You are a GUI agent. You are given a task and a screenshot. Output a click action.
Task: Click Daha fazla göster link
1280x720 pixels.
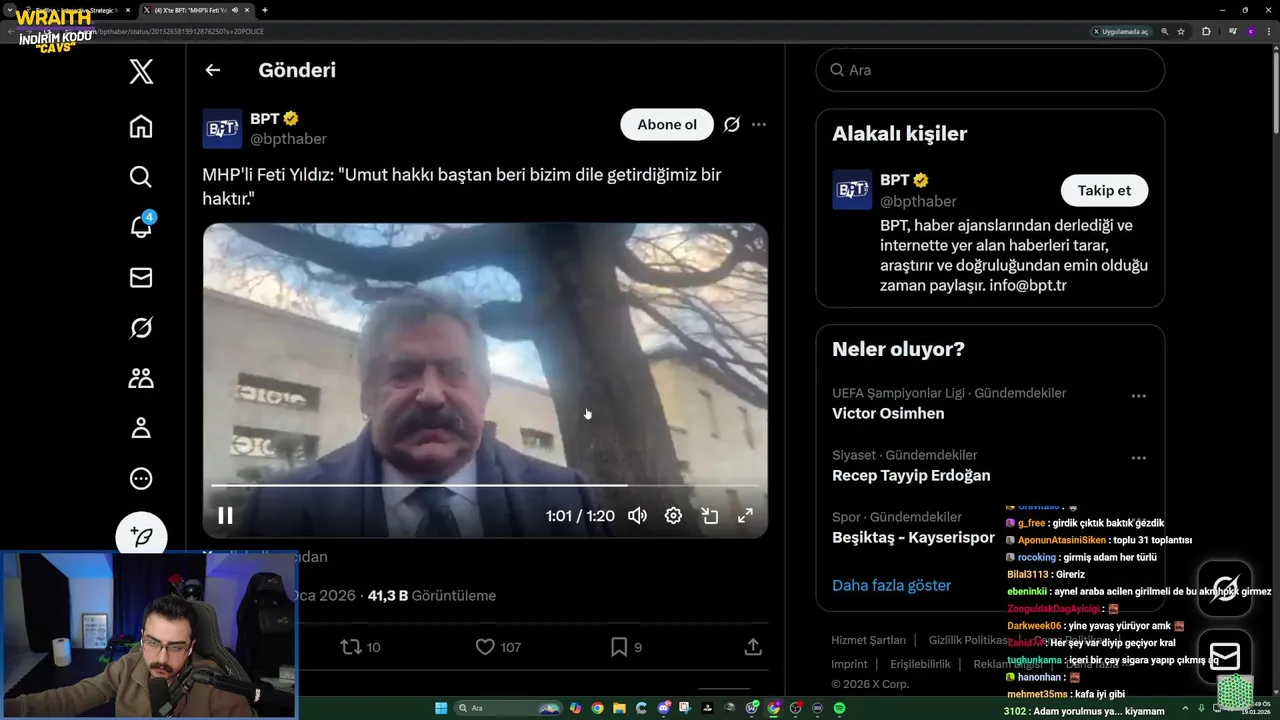point(891,585)
